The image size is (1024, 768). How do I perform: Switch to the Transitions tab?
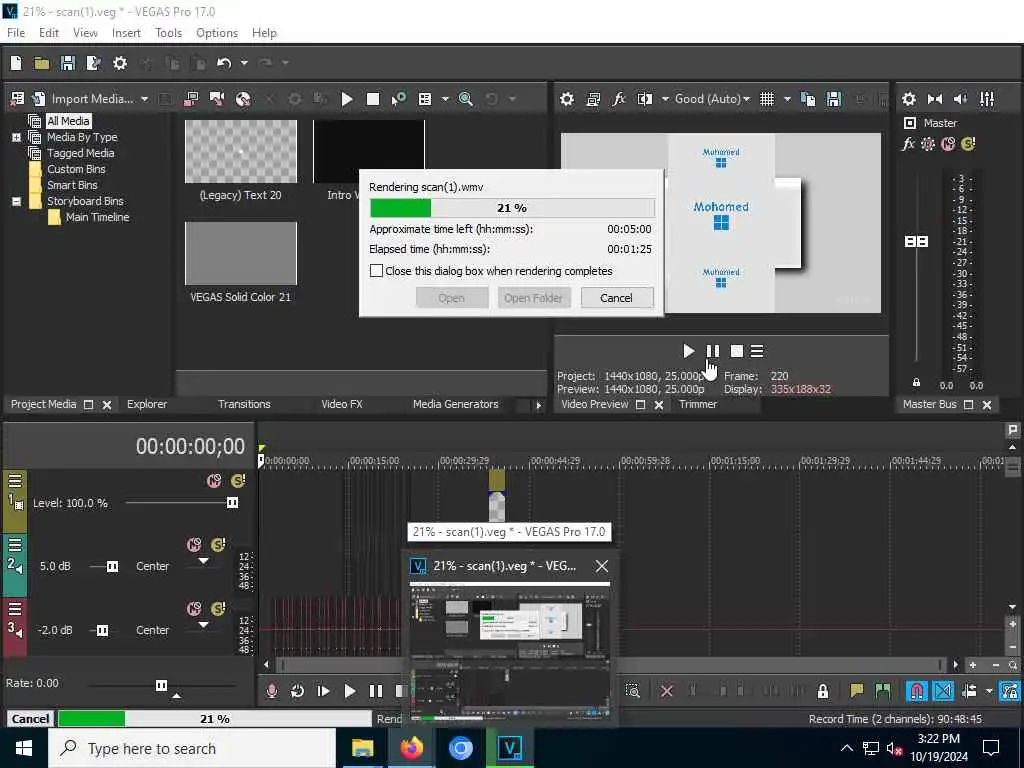(244, 404)
